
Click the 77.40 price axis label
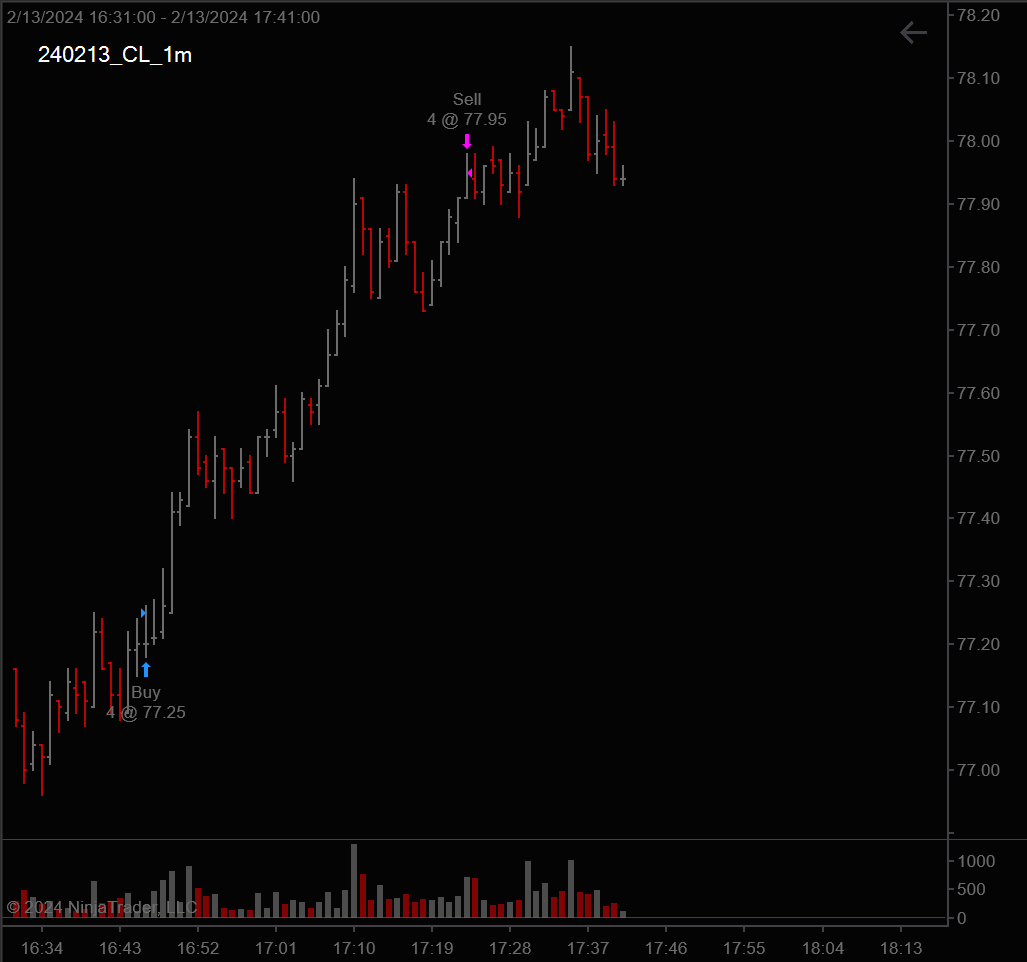click(979, 518)
